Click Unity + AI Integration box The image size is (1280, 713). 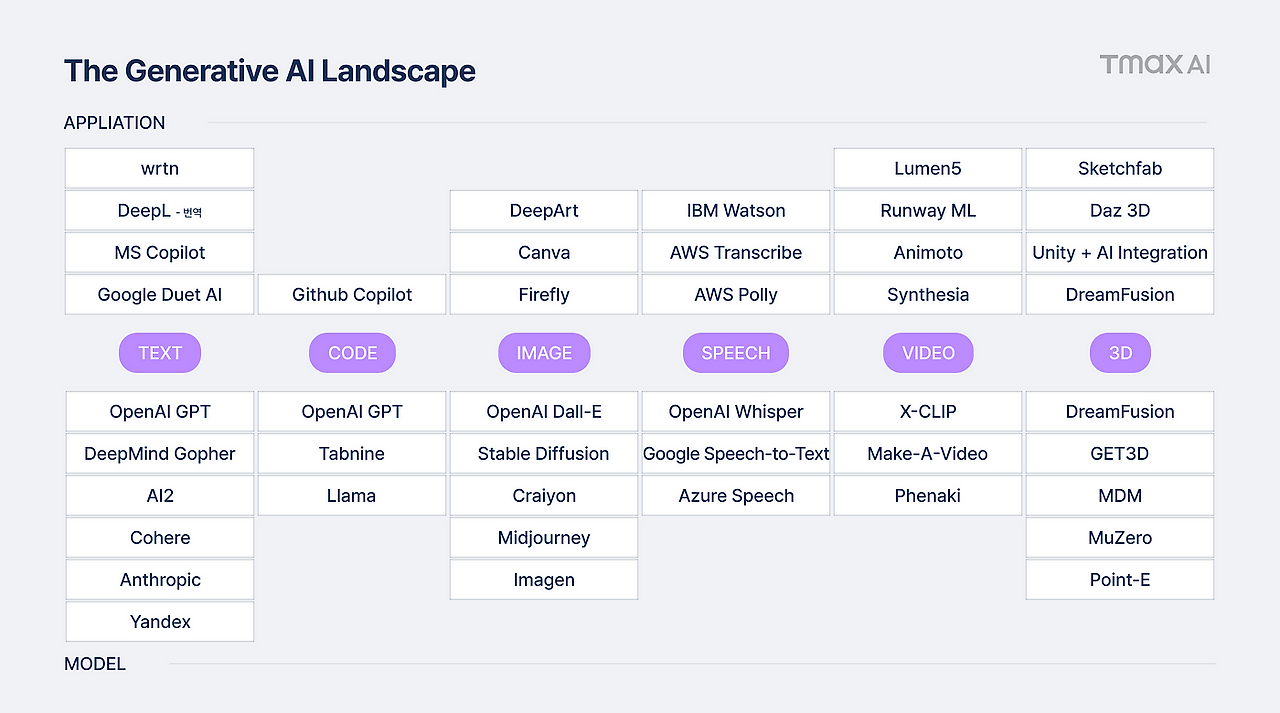point(1120,253)
